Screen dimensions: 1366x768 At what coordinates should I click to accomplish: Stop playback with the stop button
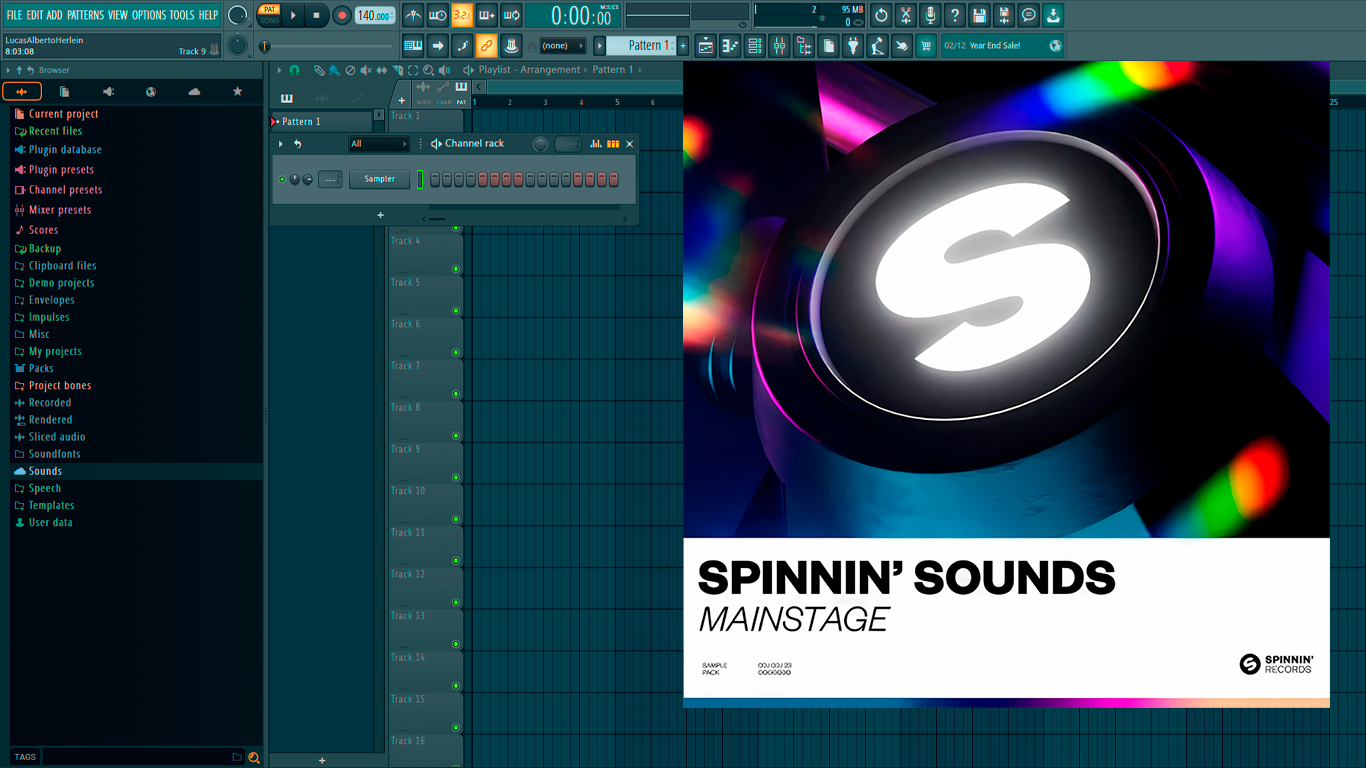click(316, 15)
